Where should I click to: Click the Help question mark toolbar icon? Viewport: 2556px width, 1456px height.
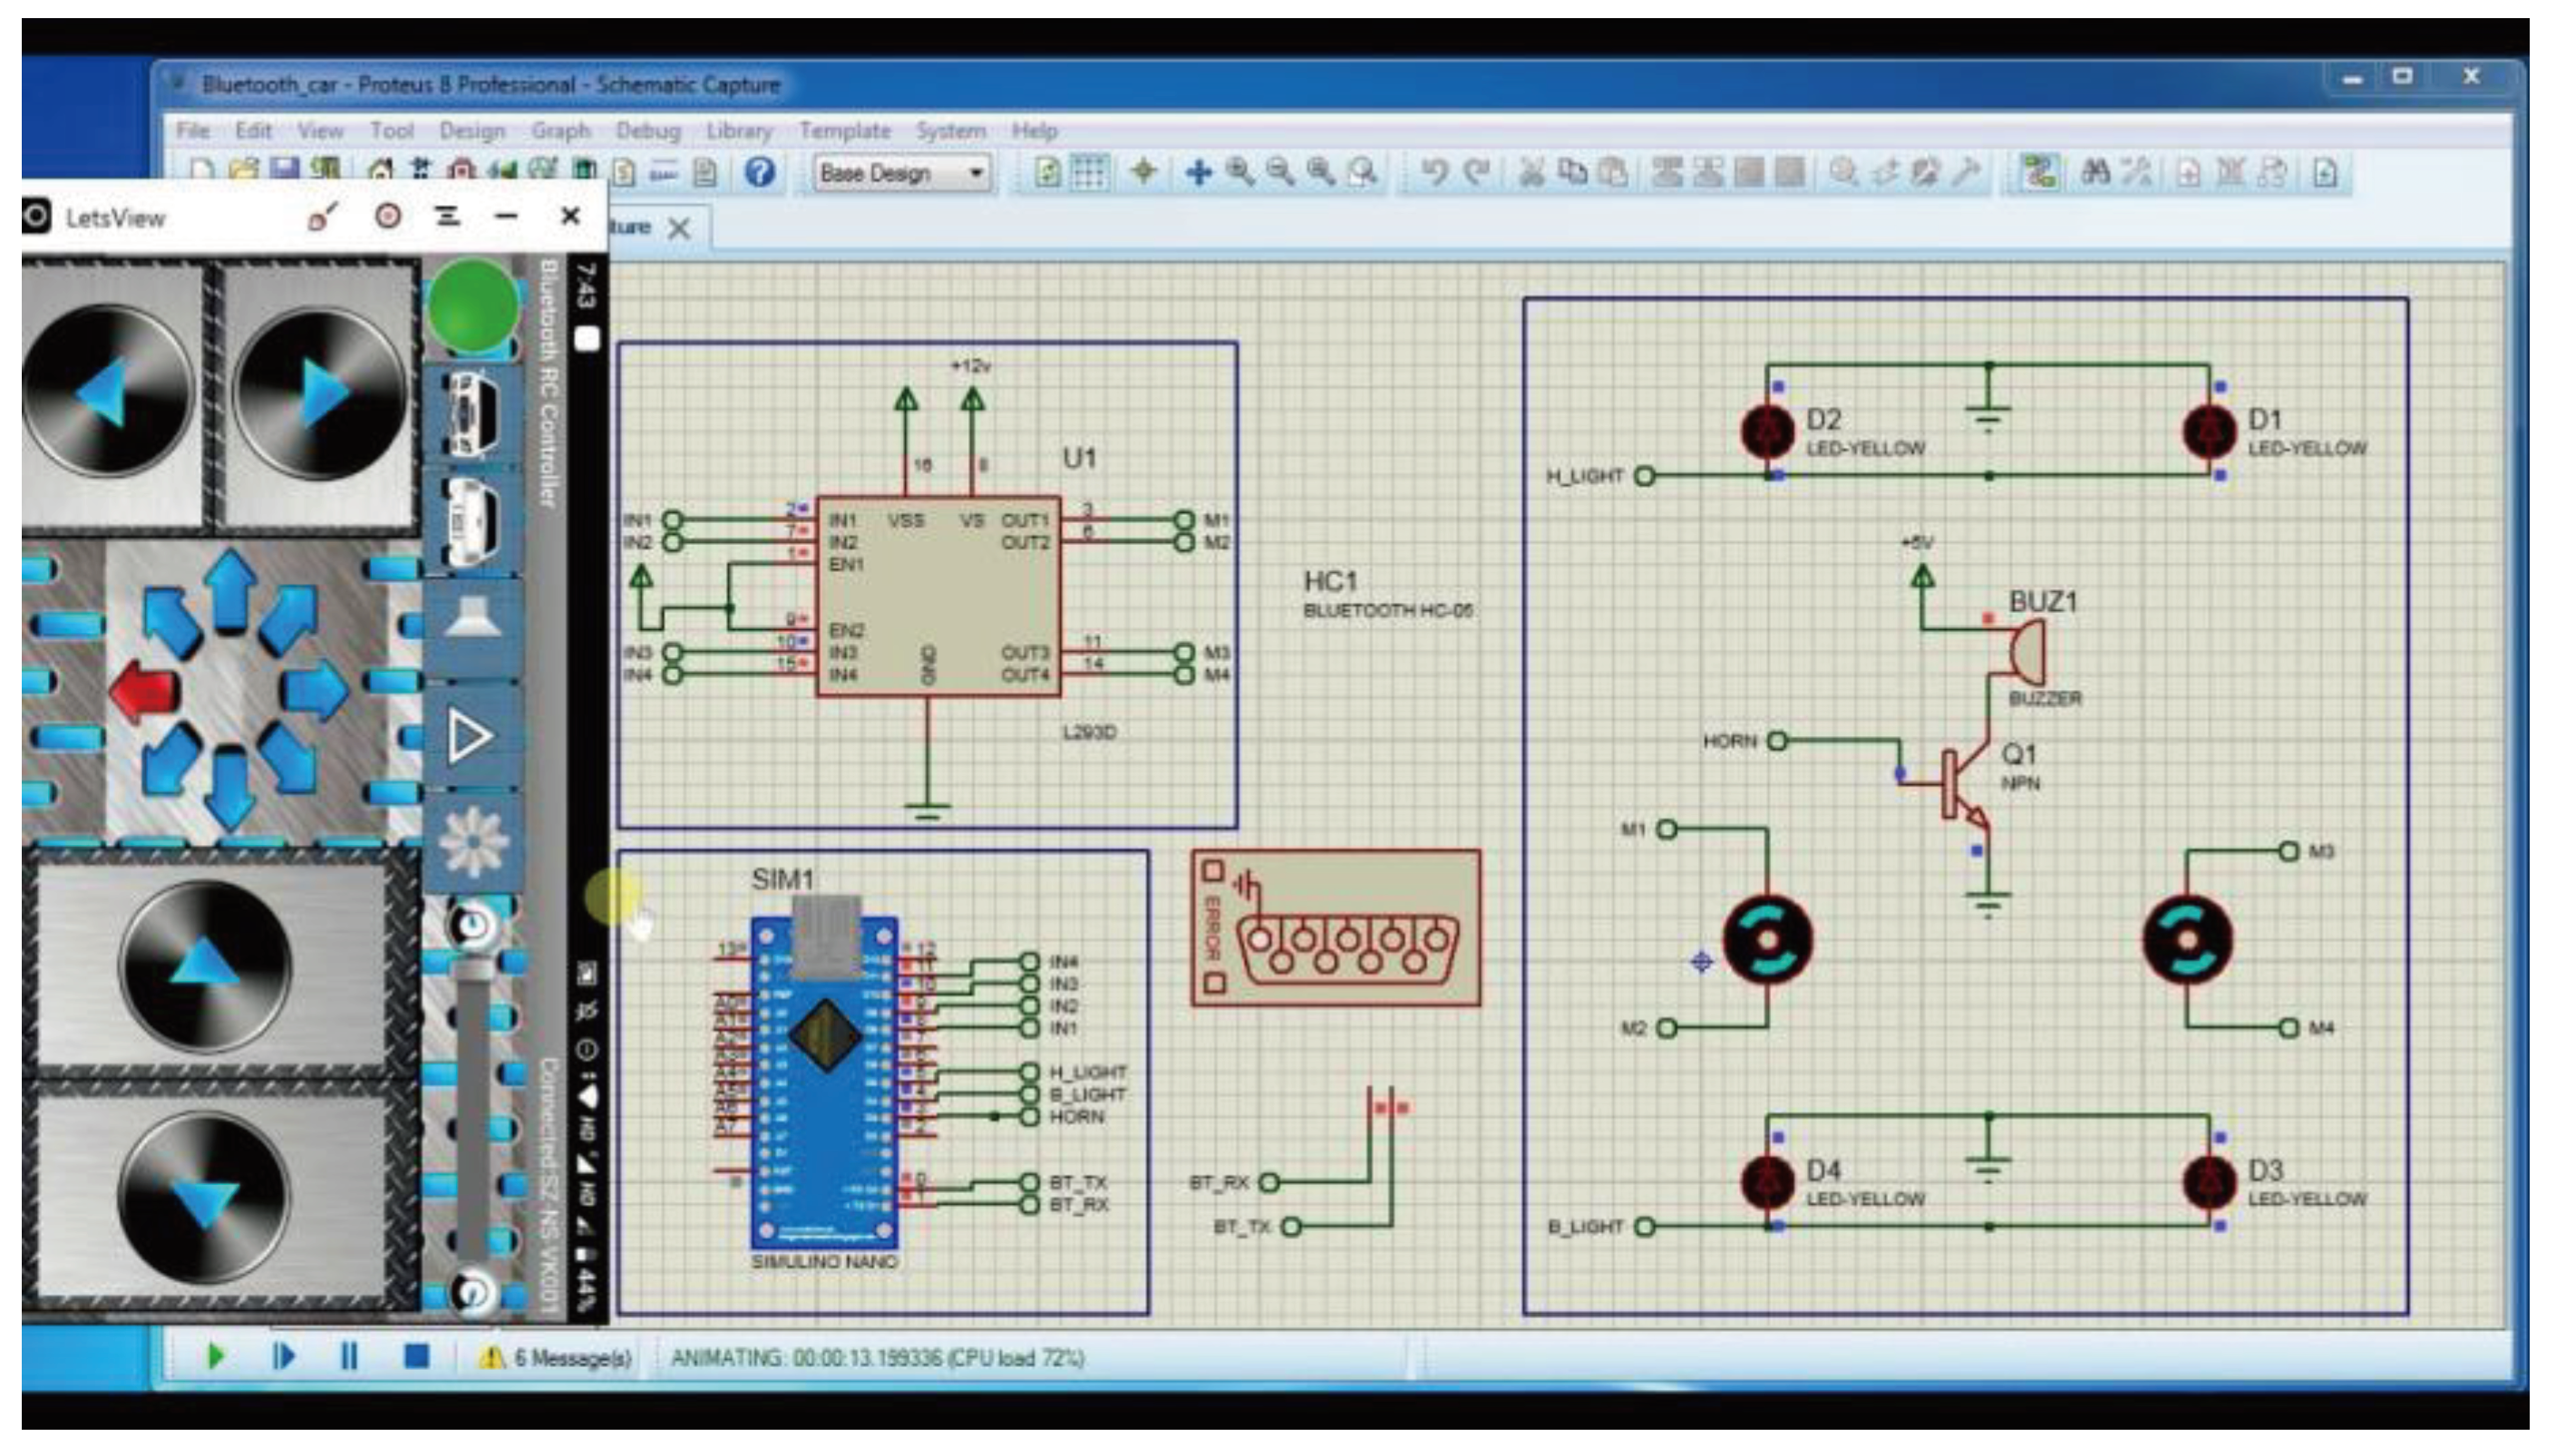coord(760,173)
